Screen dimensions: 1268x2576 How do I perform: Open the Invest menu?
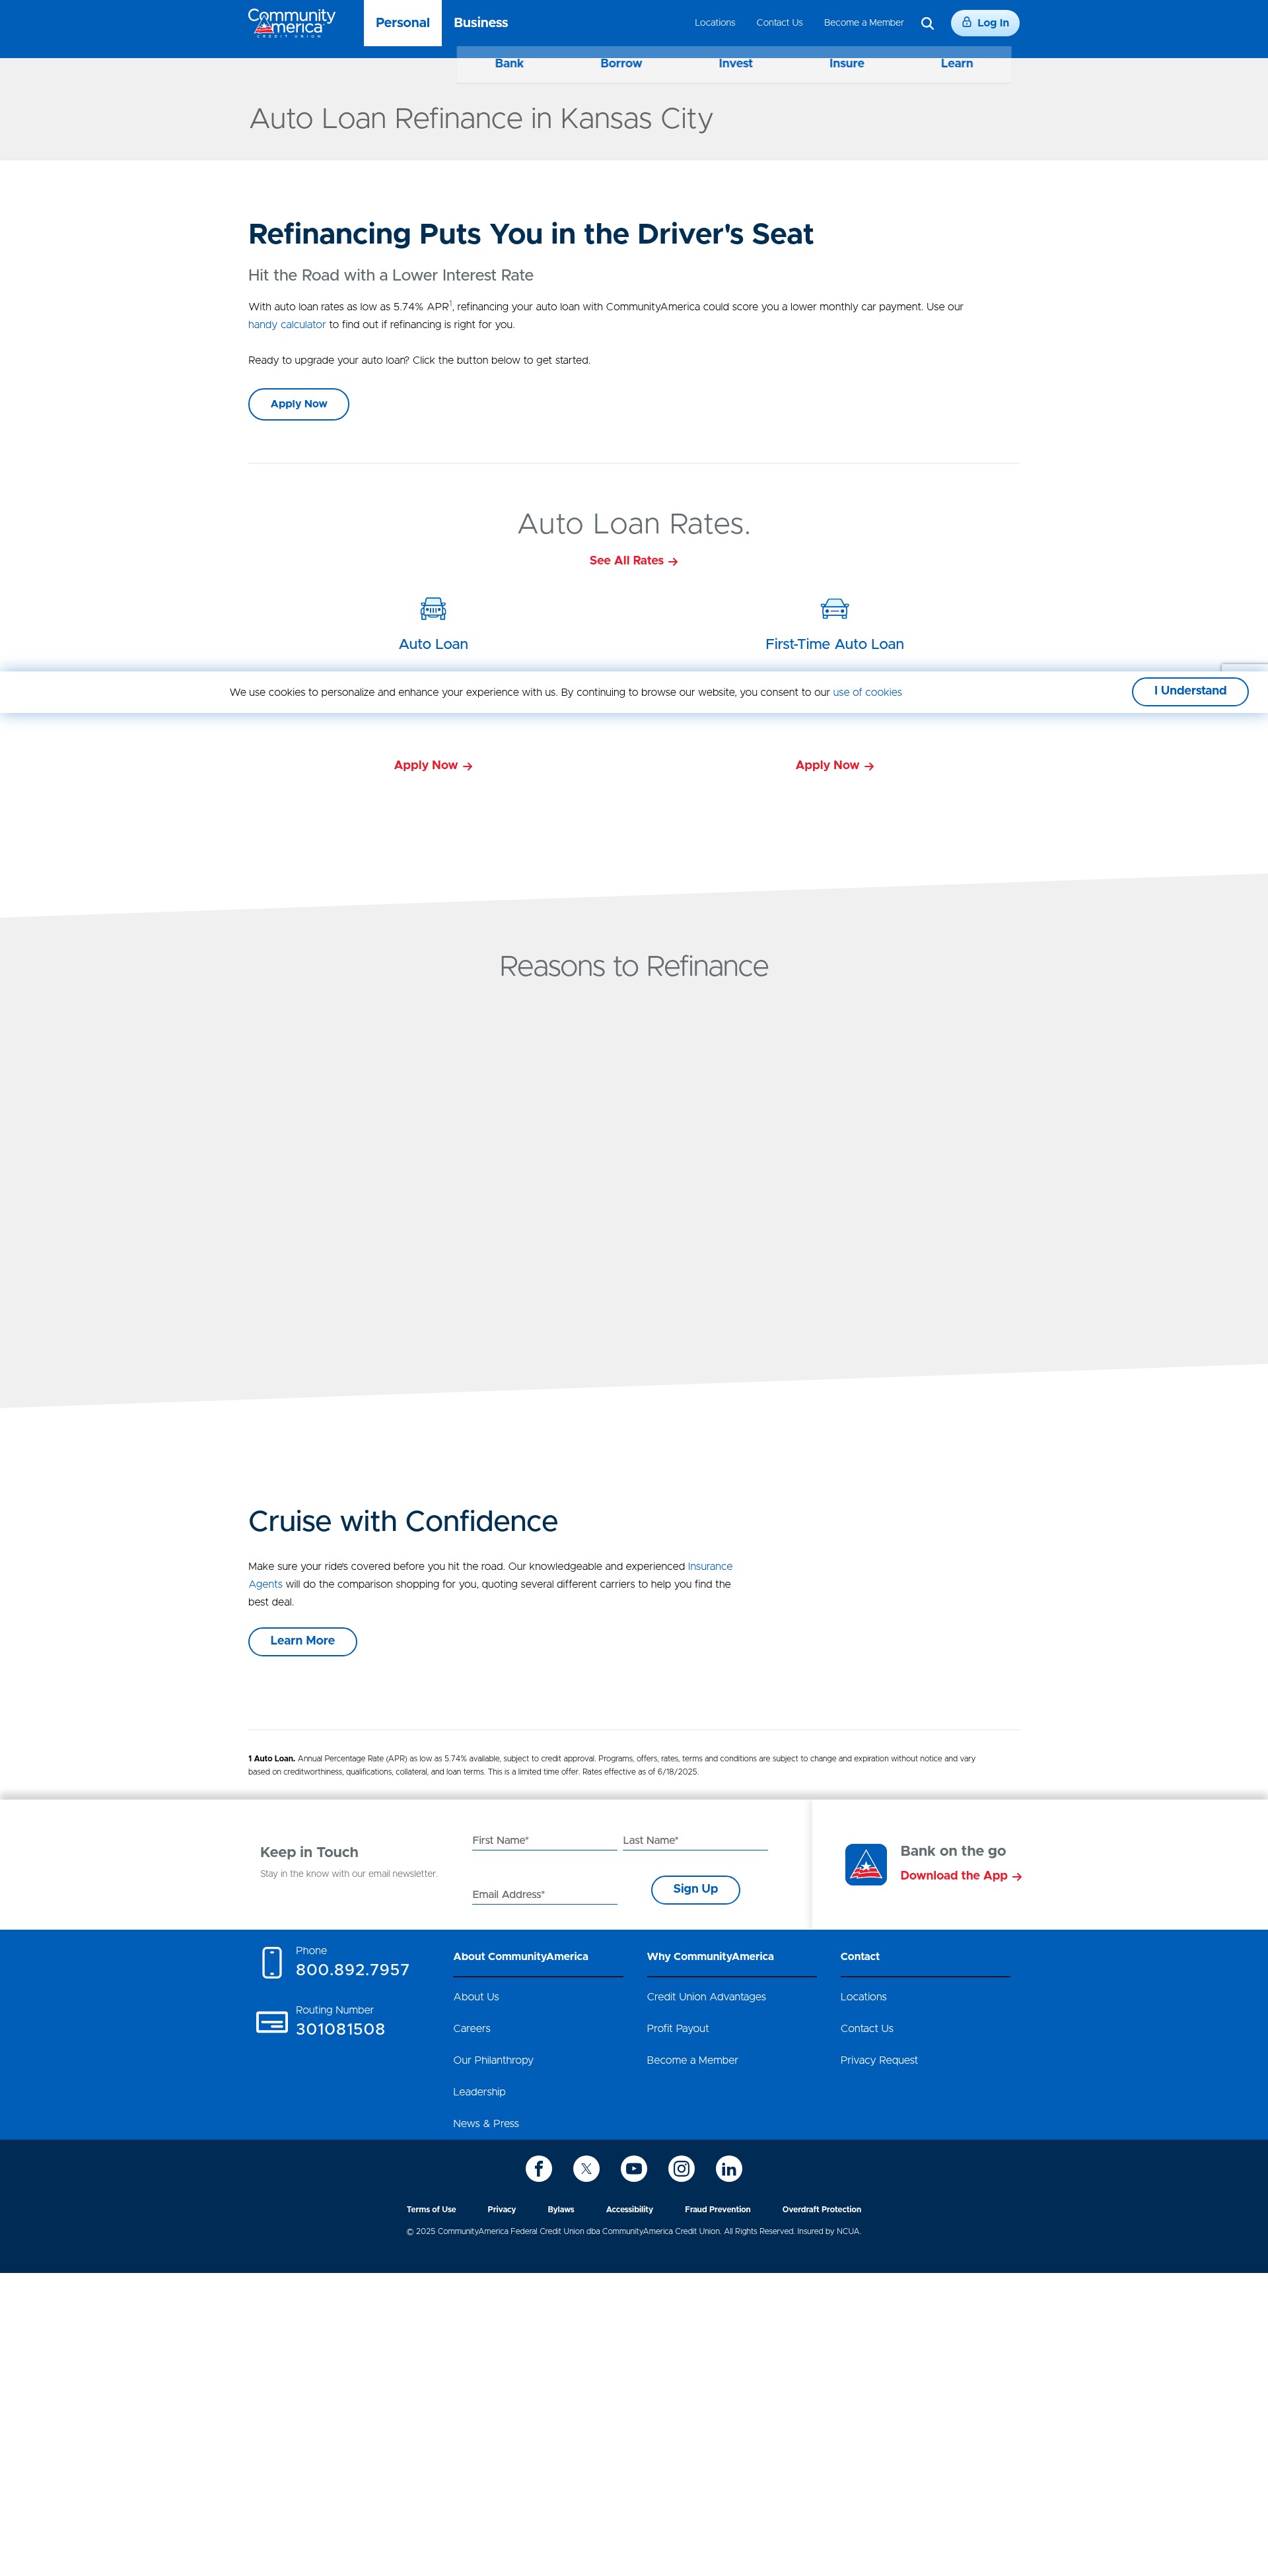pos(735,64)
